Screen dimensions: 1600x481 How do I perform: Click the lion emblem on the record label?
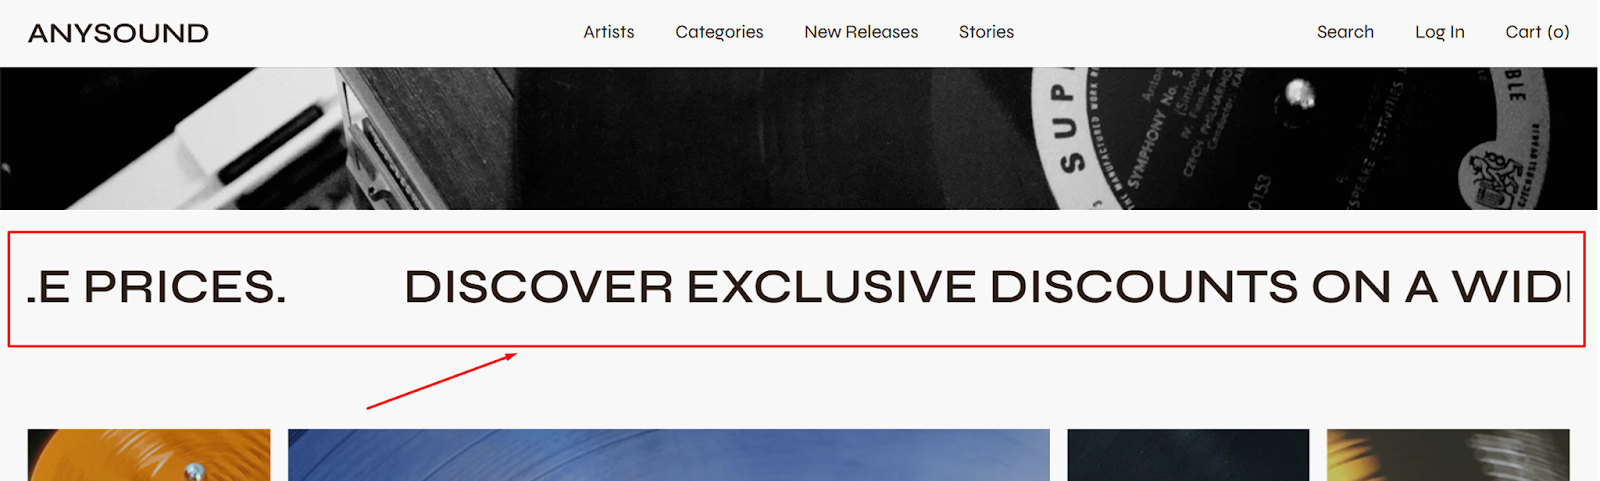[1490, 176]
